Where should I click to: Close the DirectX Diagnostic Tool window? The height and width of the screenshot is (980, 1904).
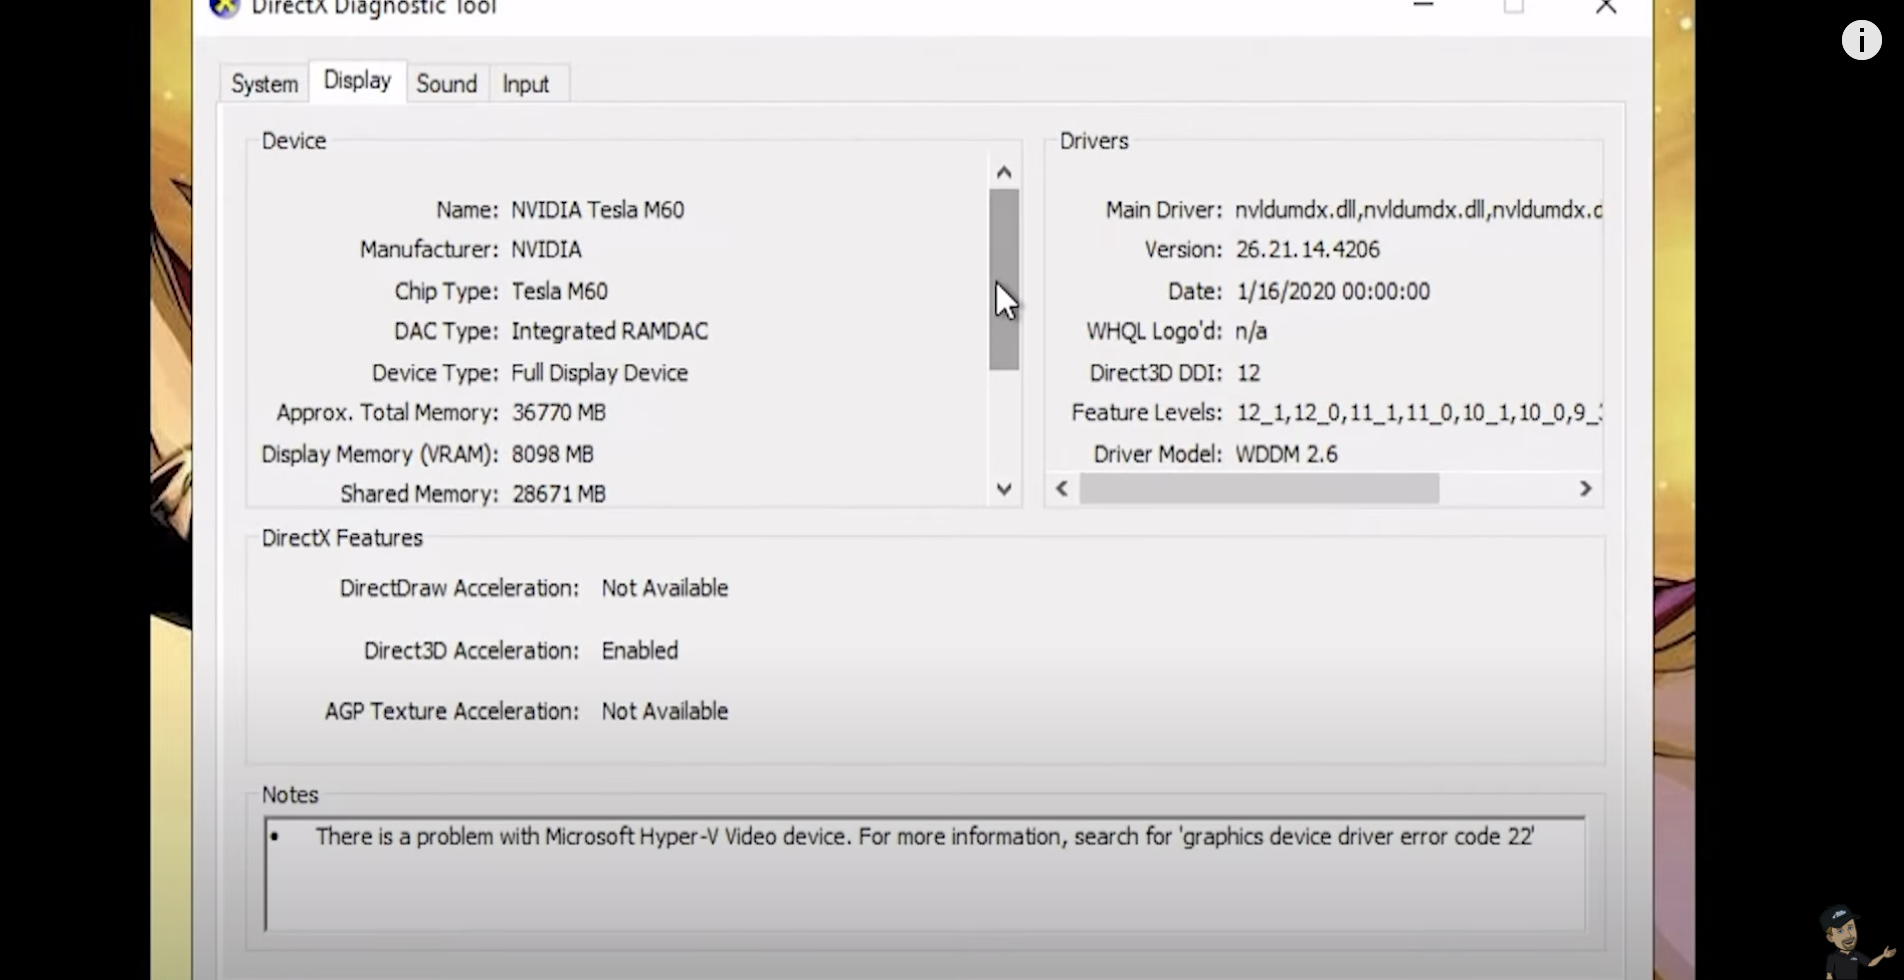coord(1606,7)
